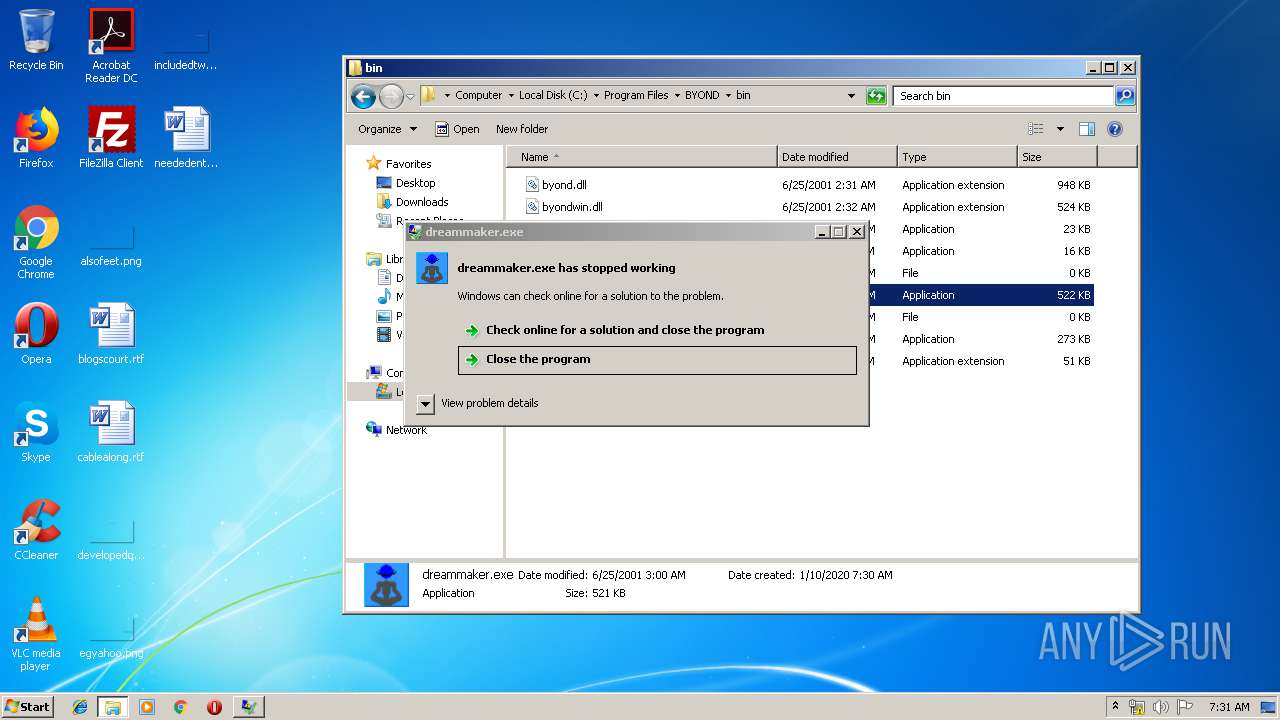Image resolution: width=1280 pixels, height=720 pixels.
Task: Click the 7:31 AM taskbar clock
Action: click(x=1229, y=707)
